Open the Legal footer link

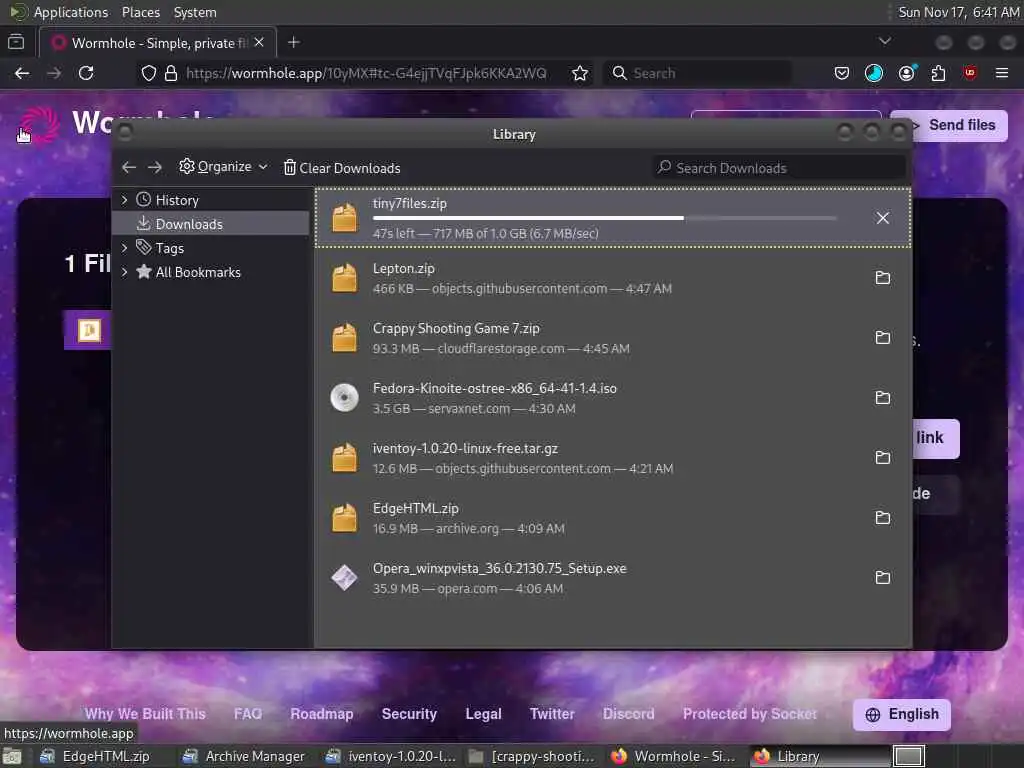click(x=483, y=714)
